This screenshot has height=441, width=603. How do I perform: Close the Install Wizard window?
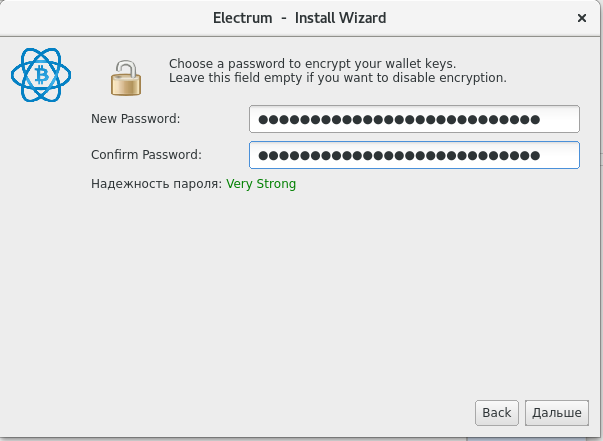tap(582, 18)
